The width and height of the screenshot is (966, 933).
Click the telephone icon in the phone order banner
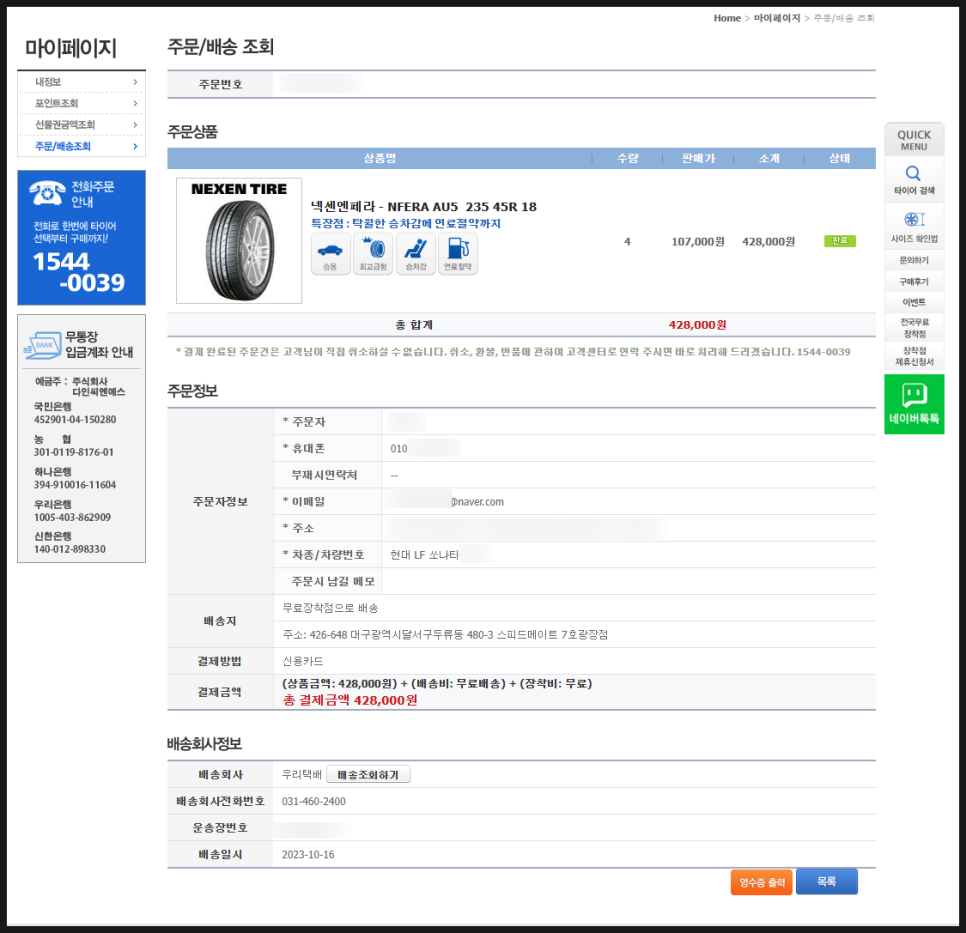[47, 193]
